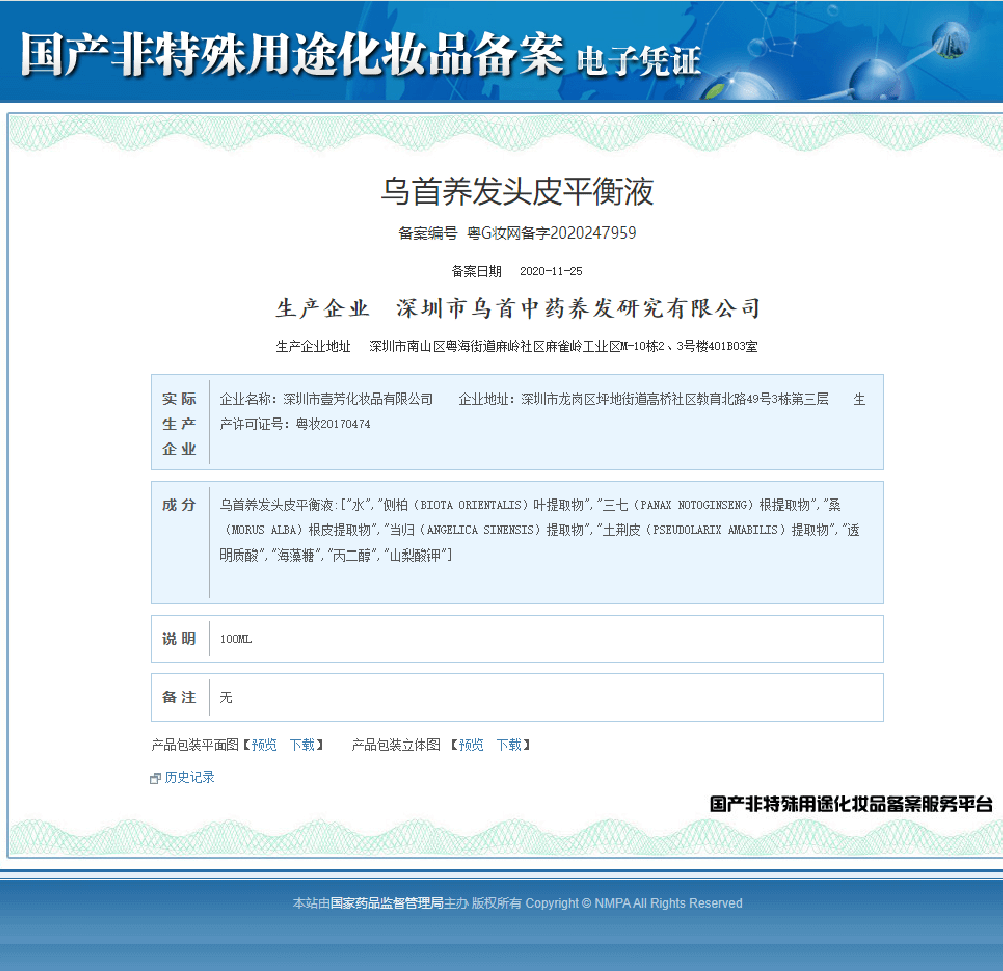This screenshot has height=971, width=1003.
Task: Click the 备案日期 label
Action: click(x=477, y=271)
